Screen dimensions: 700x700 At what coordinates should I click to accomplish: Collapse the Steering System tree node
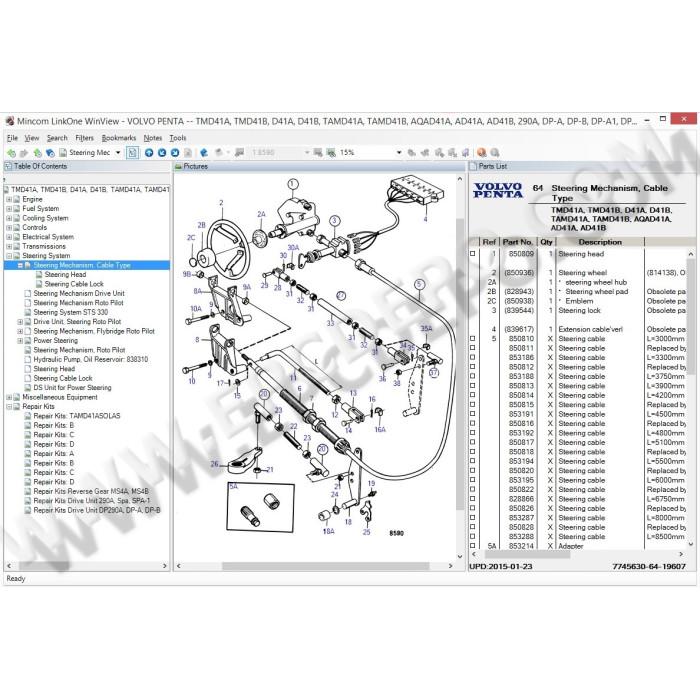9,256
